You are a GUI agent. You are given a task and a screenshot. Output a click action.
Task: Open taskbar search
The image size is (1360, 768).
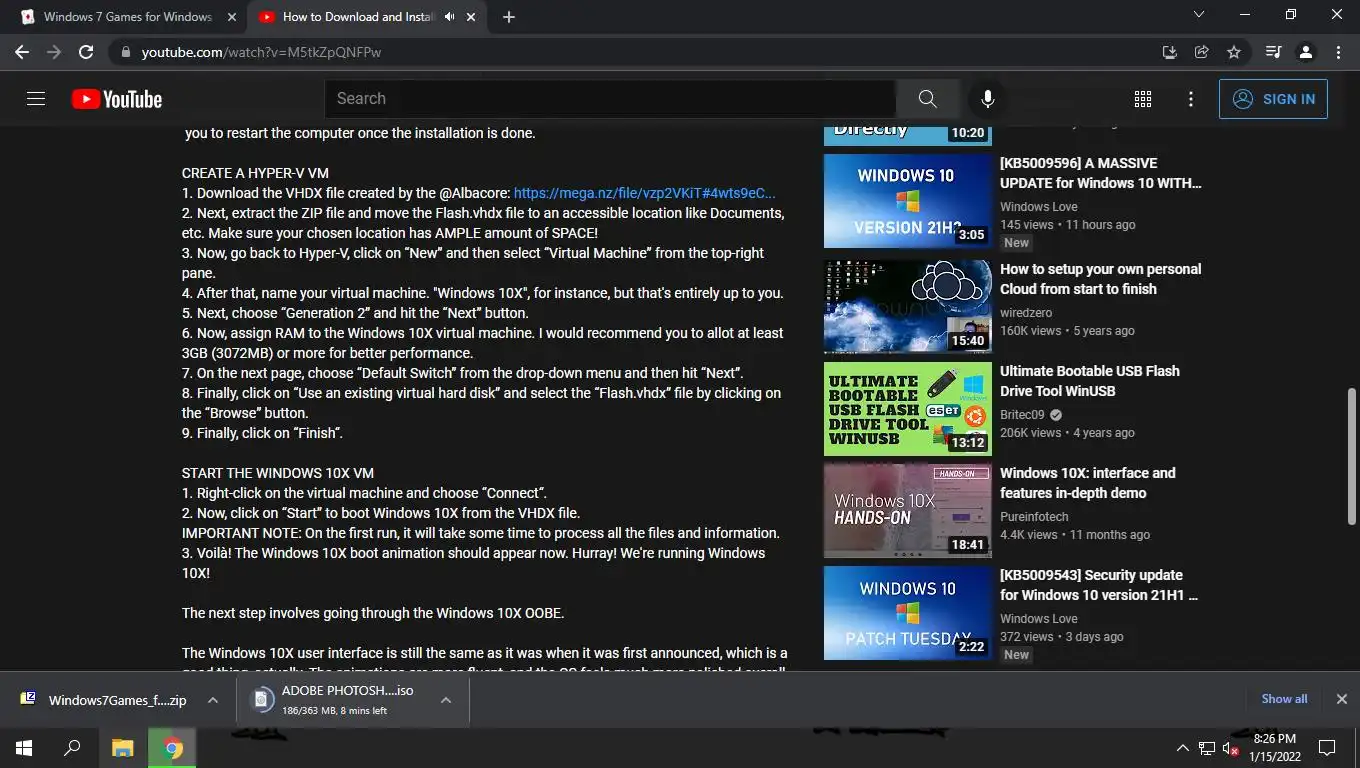(x=73, y=748)
